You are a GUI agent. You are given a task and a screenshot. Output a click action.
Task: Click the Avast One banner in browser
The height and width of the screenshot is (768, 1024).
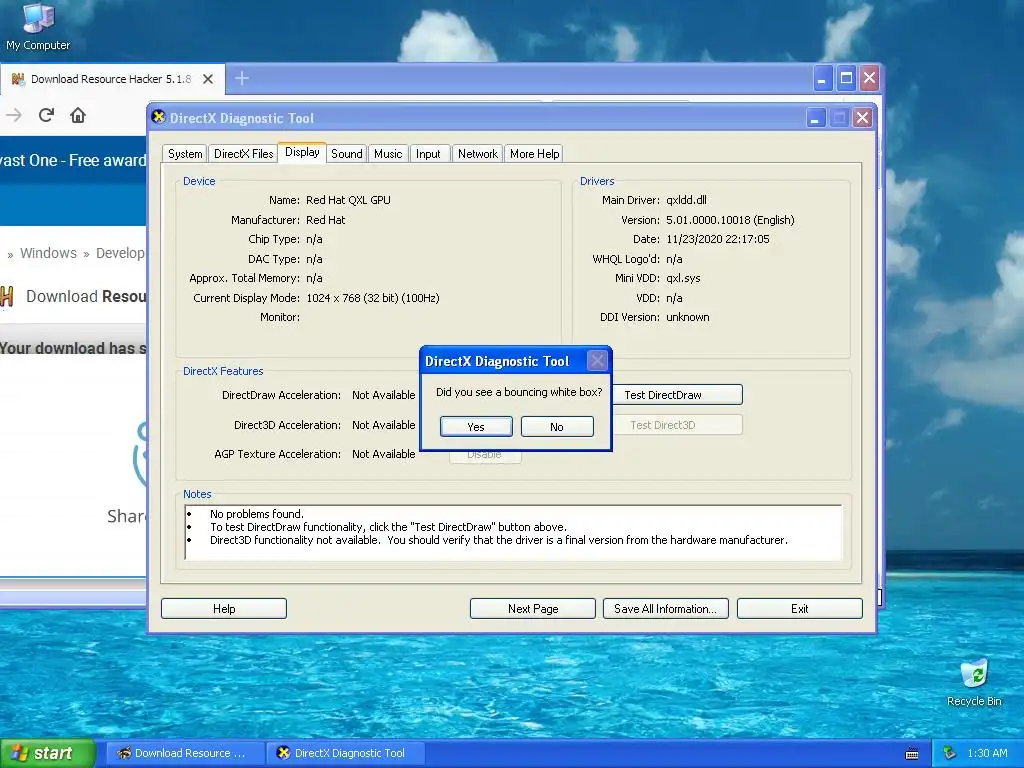click(73, 160)
